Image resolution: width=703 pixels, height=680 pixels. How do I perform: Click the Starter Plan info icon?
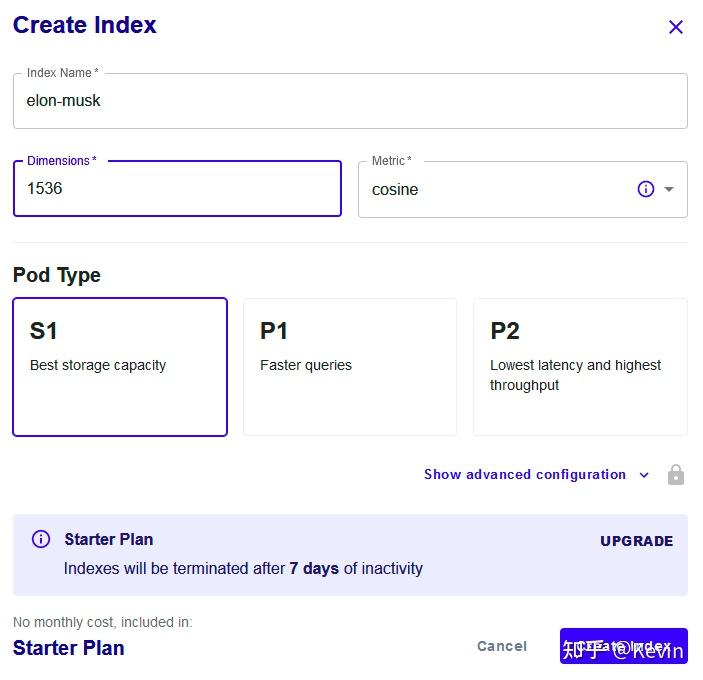coord(41,539)
